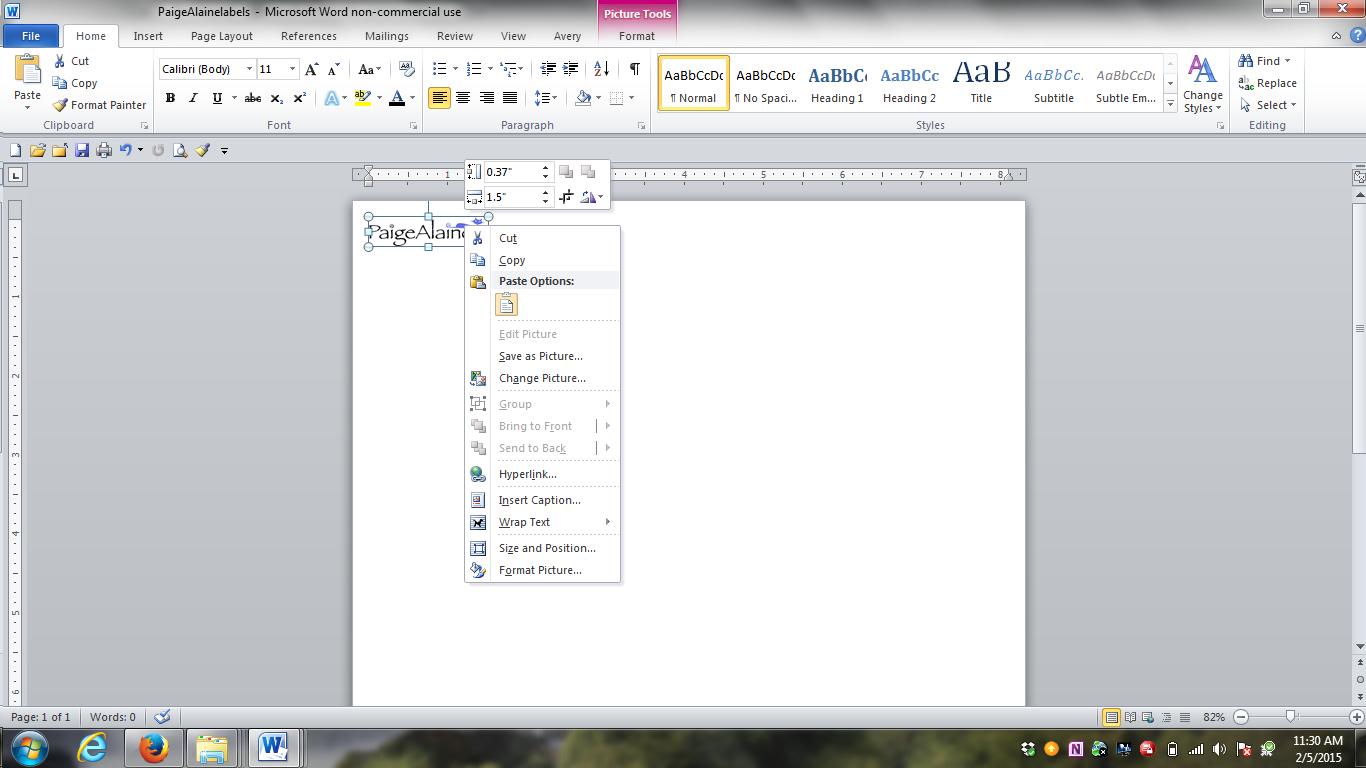
Task: Click the Replace button in Editing group
Action: [x=1267, y=83]
